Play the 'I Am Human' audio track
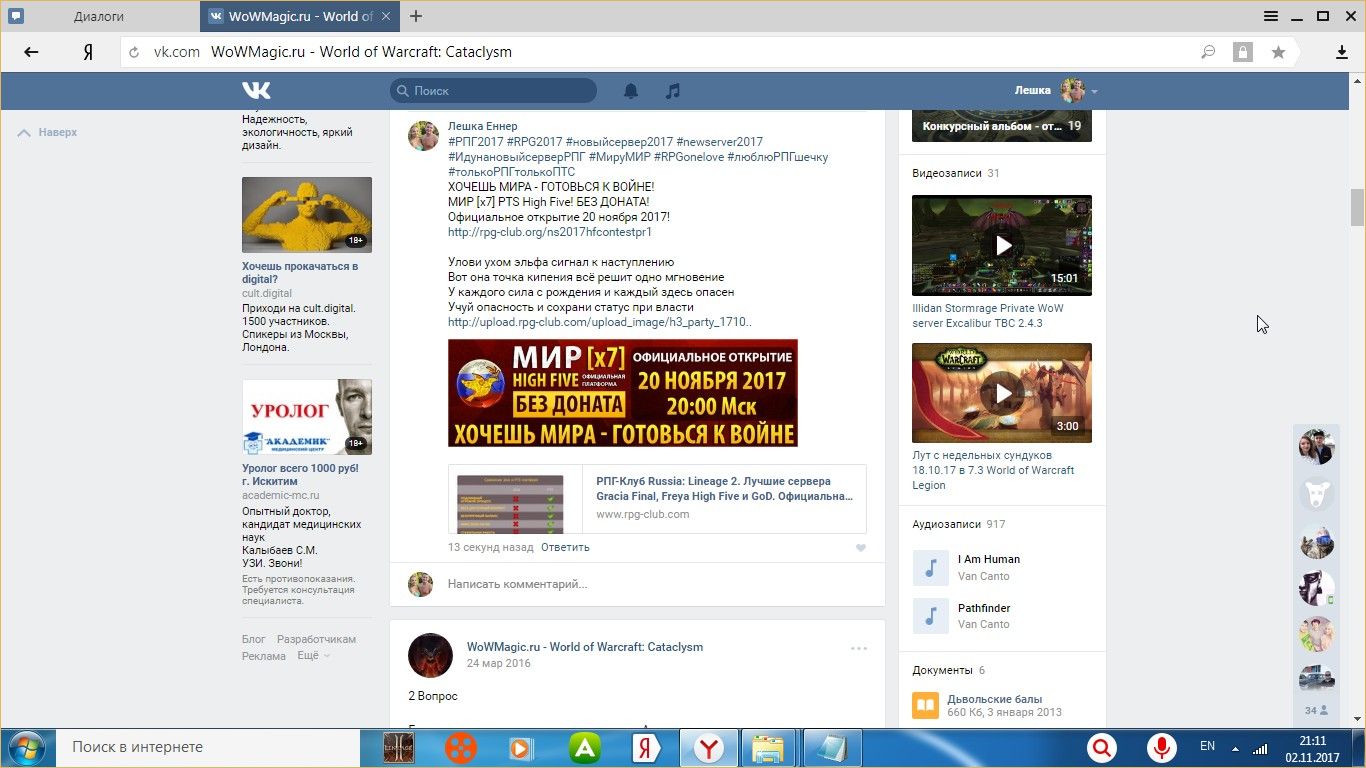The width and height of the screenshot is (1366, 768). (x=930, y=568)
